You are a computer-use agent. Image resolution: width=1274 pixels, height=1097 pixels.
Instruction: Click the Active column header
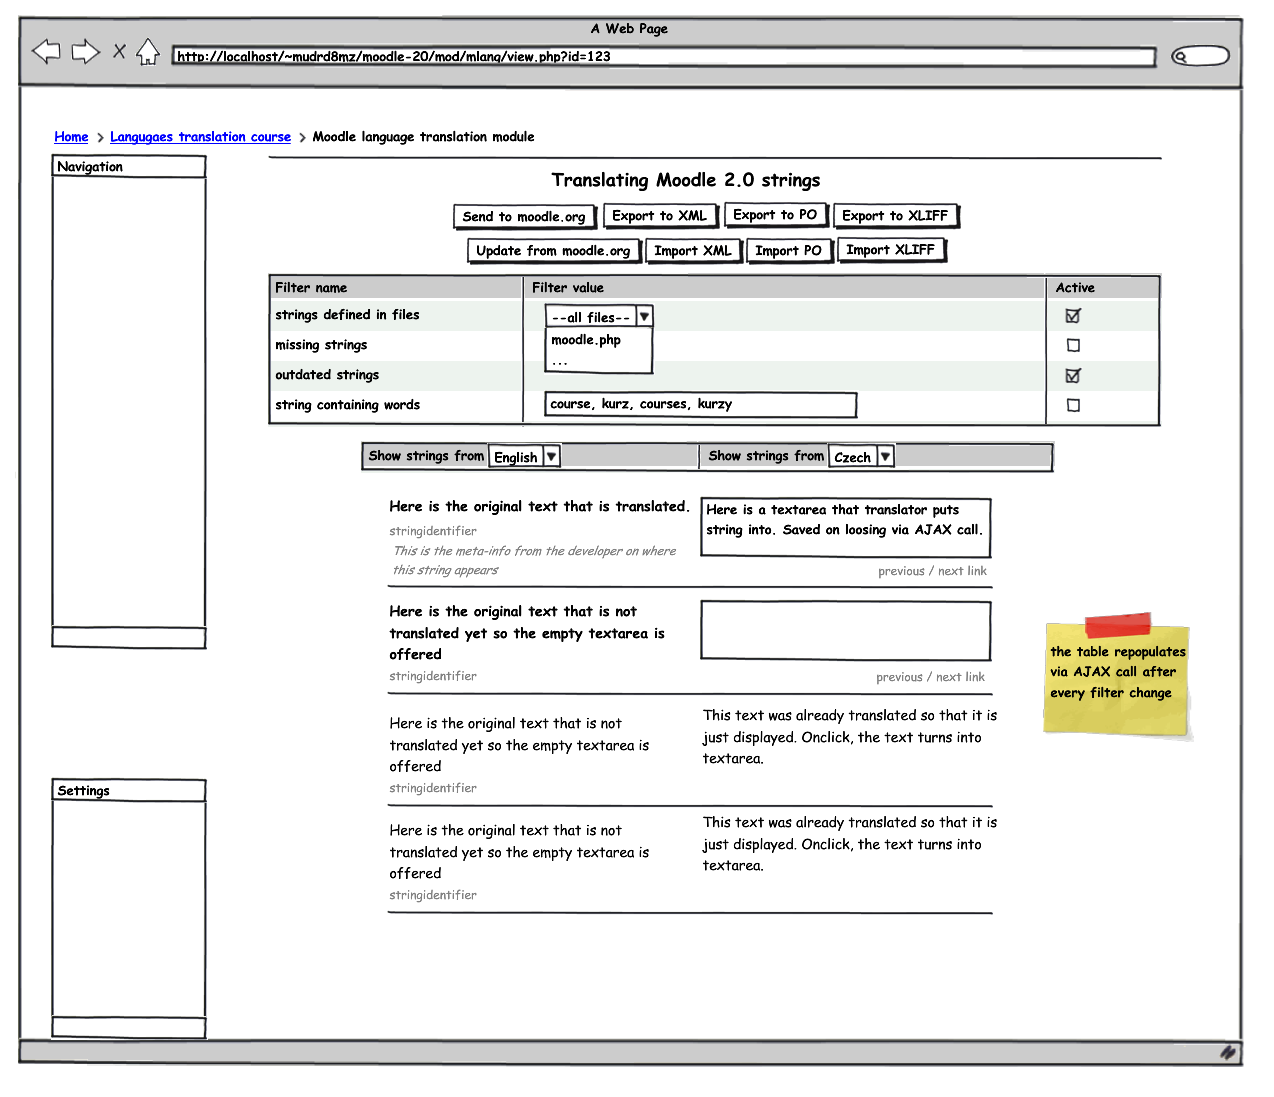pos(1103,288)
